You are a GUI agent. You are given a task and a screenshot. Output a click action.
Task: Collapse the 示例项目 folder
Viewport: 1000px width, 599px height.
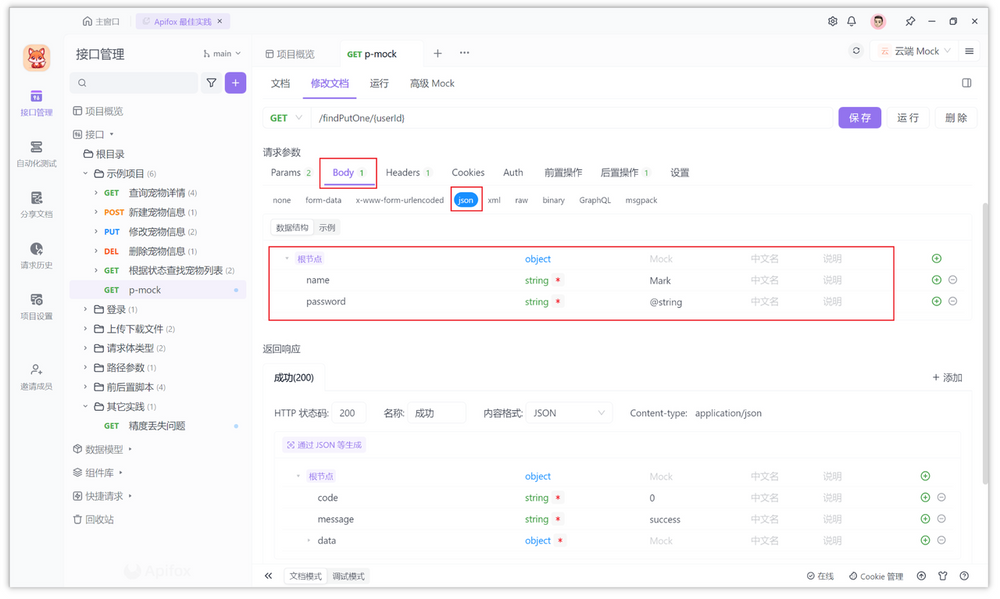[86, 173]
